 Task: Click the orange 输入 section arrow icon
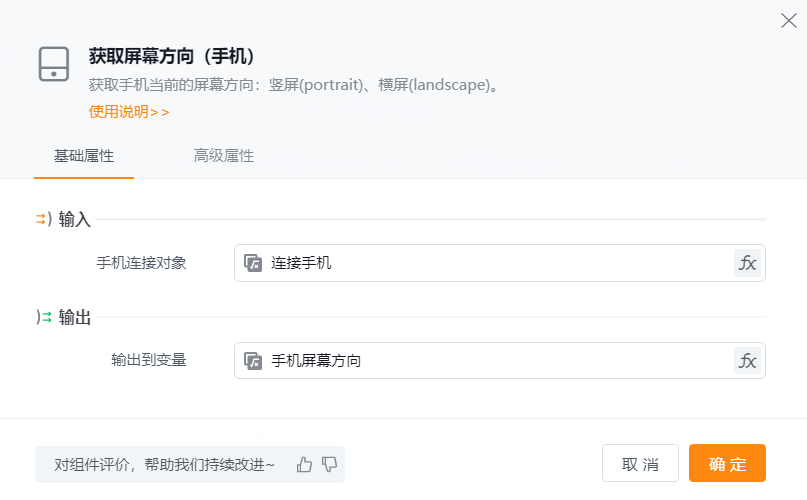[43, 219]
